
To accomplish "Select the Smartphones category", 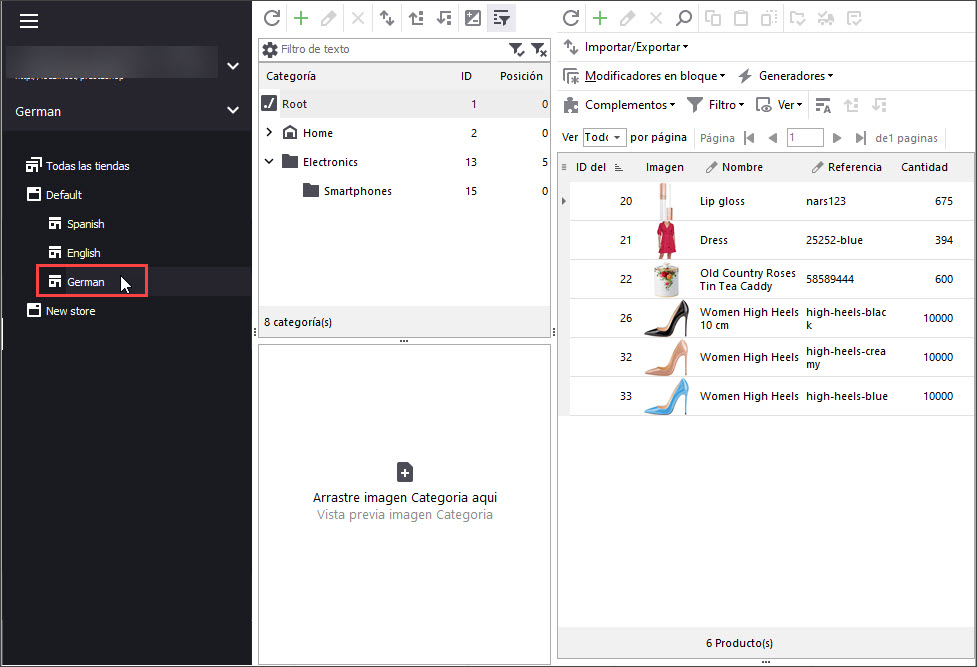I will (404, 191).
